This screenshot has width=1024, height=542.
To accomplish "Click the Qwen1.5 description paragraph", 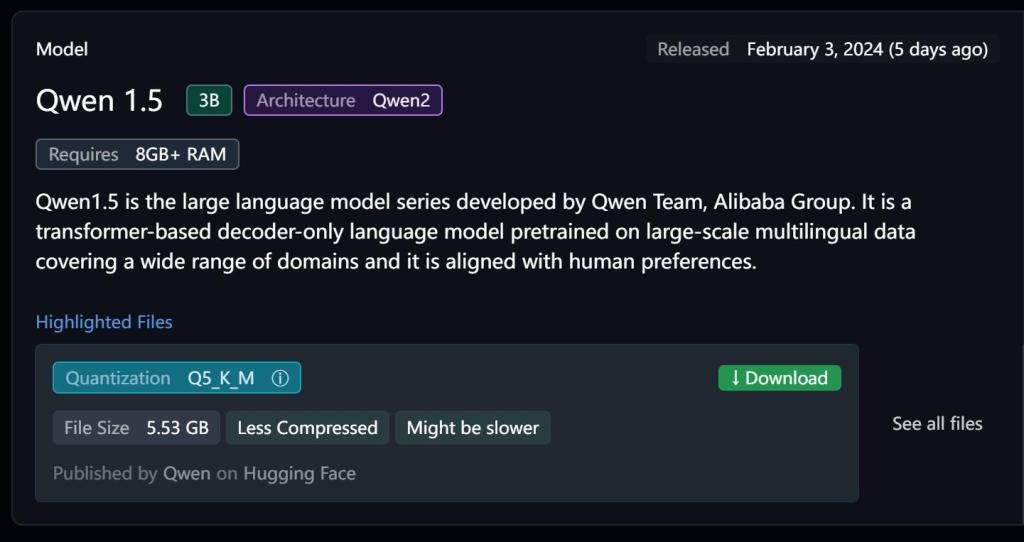I will click(x=475, y=232).
